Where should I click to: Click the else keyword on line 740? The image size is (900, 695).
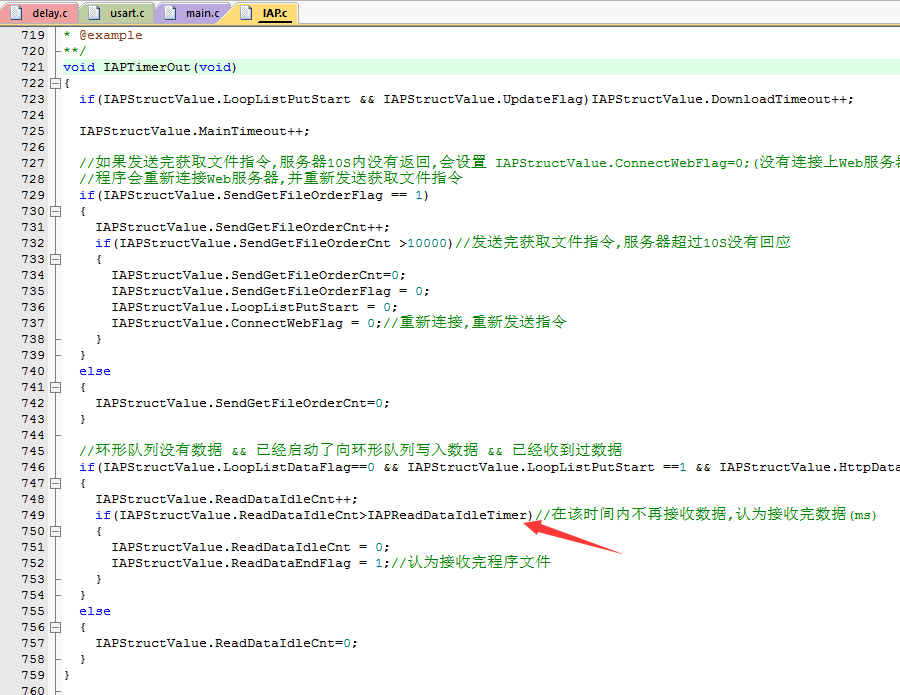pyautogui.click(x=95, y=371)
